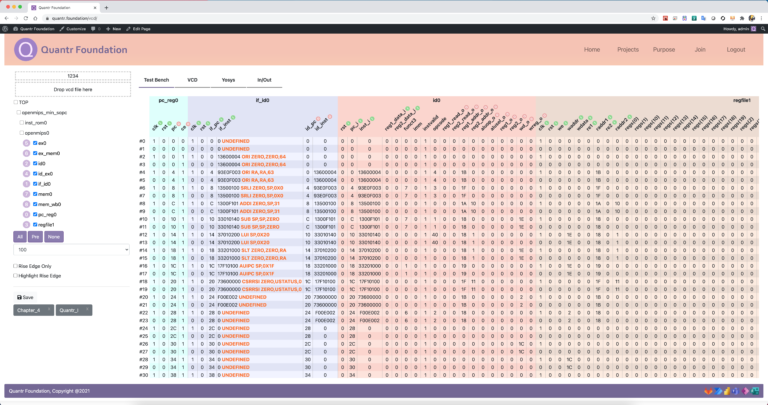Click the purple circle badge beside ex0

coord(26,143)
